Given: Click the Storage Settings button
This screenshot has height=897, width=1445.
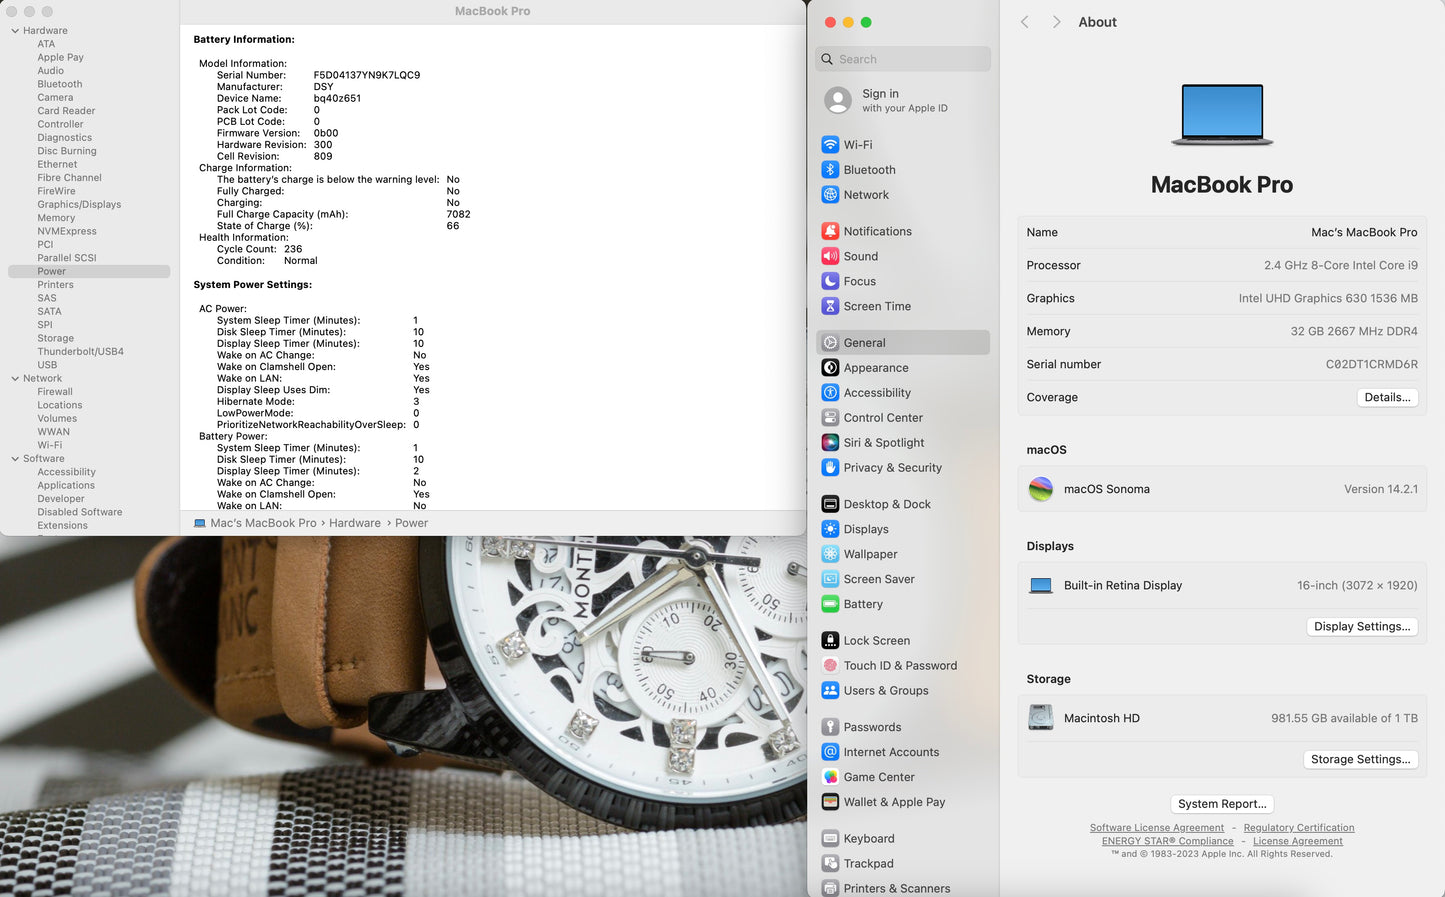Looking at the screenshot, I should (x=1360, y=759).
